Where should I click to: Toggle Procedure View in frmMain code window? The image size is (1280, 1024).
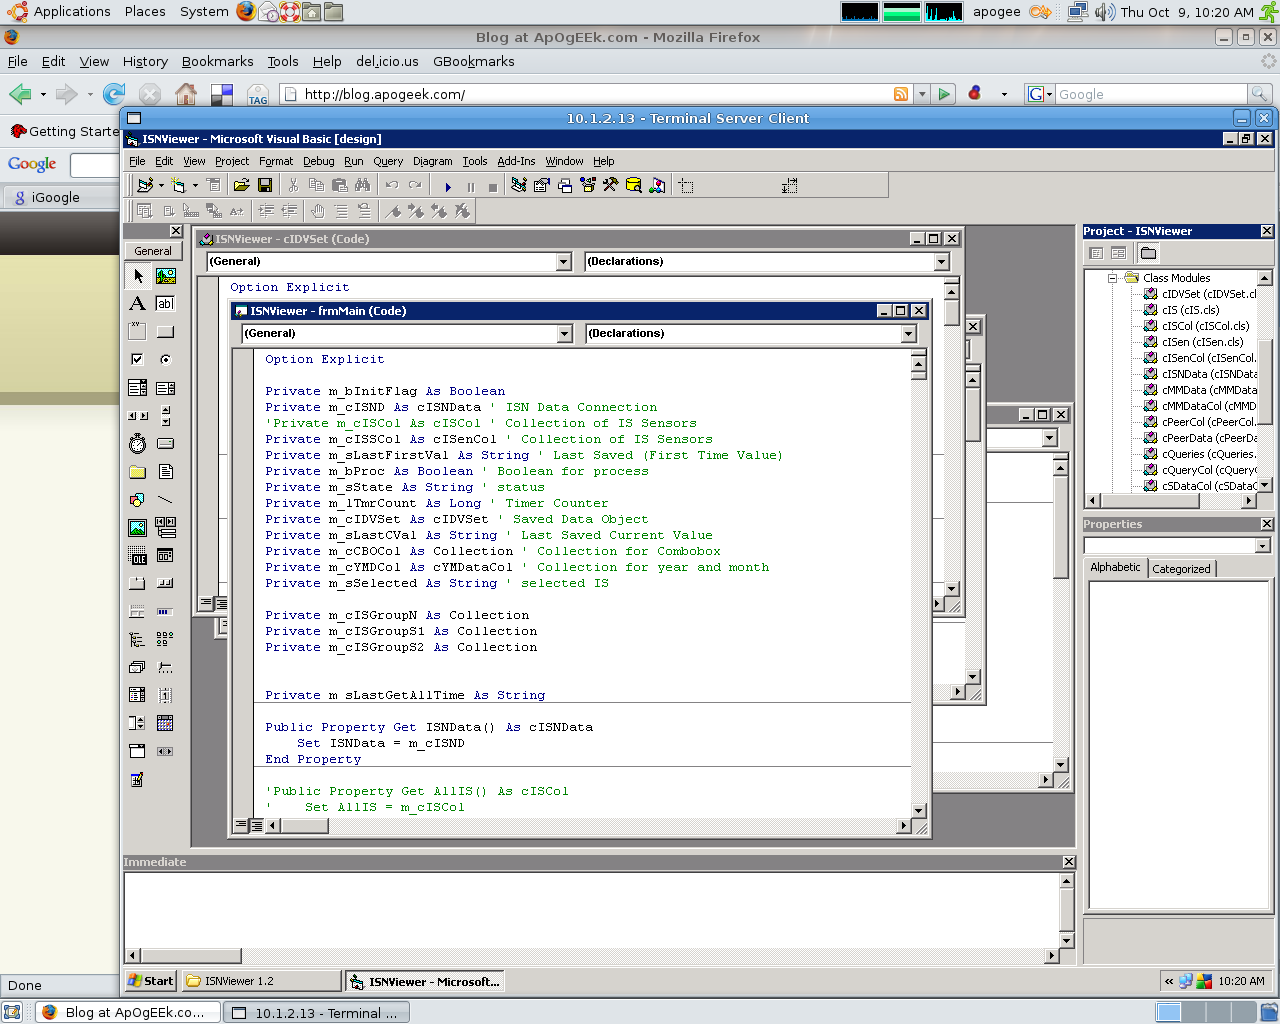pyautogui.click(x=240, y=826)
